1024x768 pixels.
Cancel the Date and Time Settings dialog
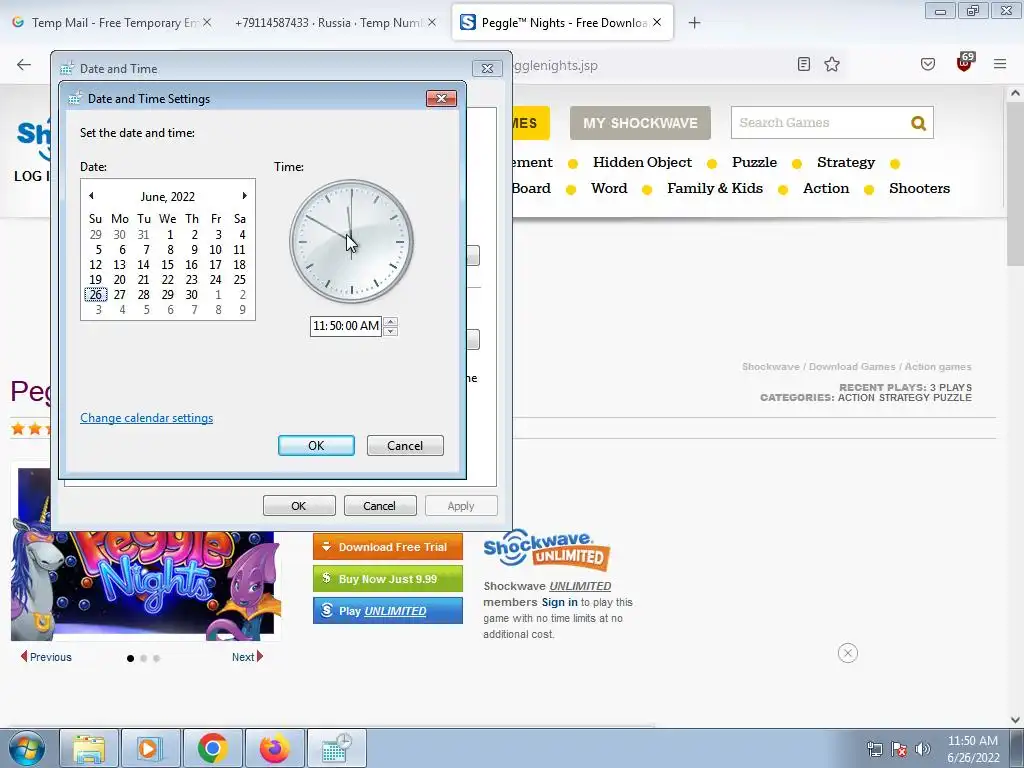pos(405,445)
